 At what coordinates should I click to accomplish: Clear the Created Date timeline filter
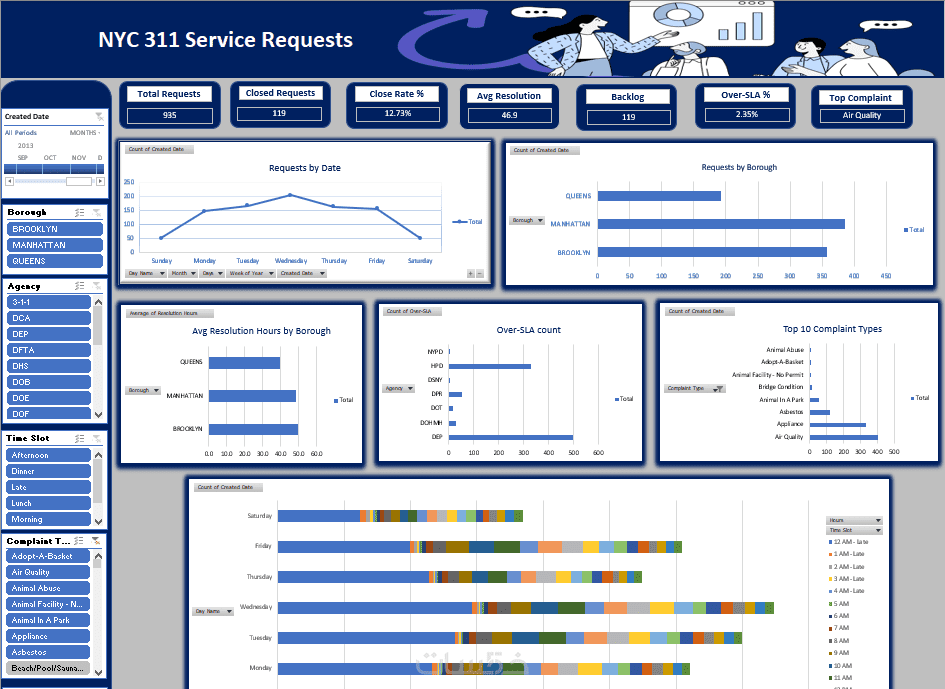[x=99, y=116]
